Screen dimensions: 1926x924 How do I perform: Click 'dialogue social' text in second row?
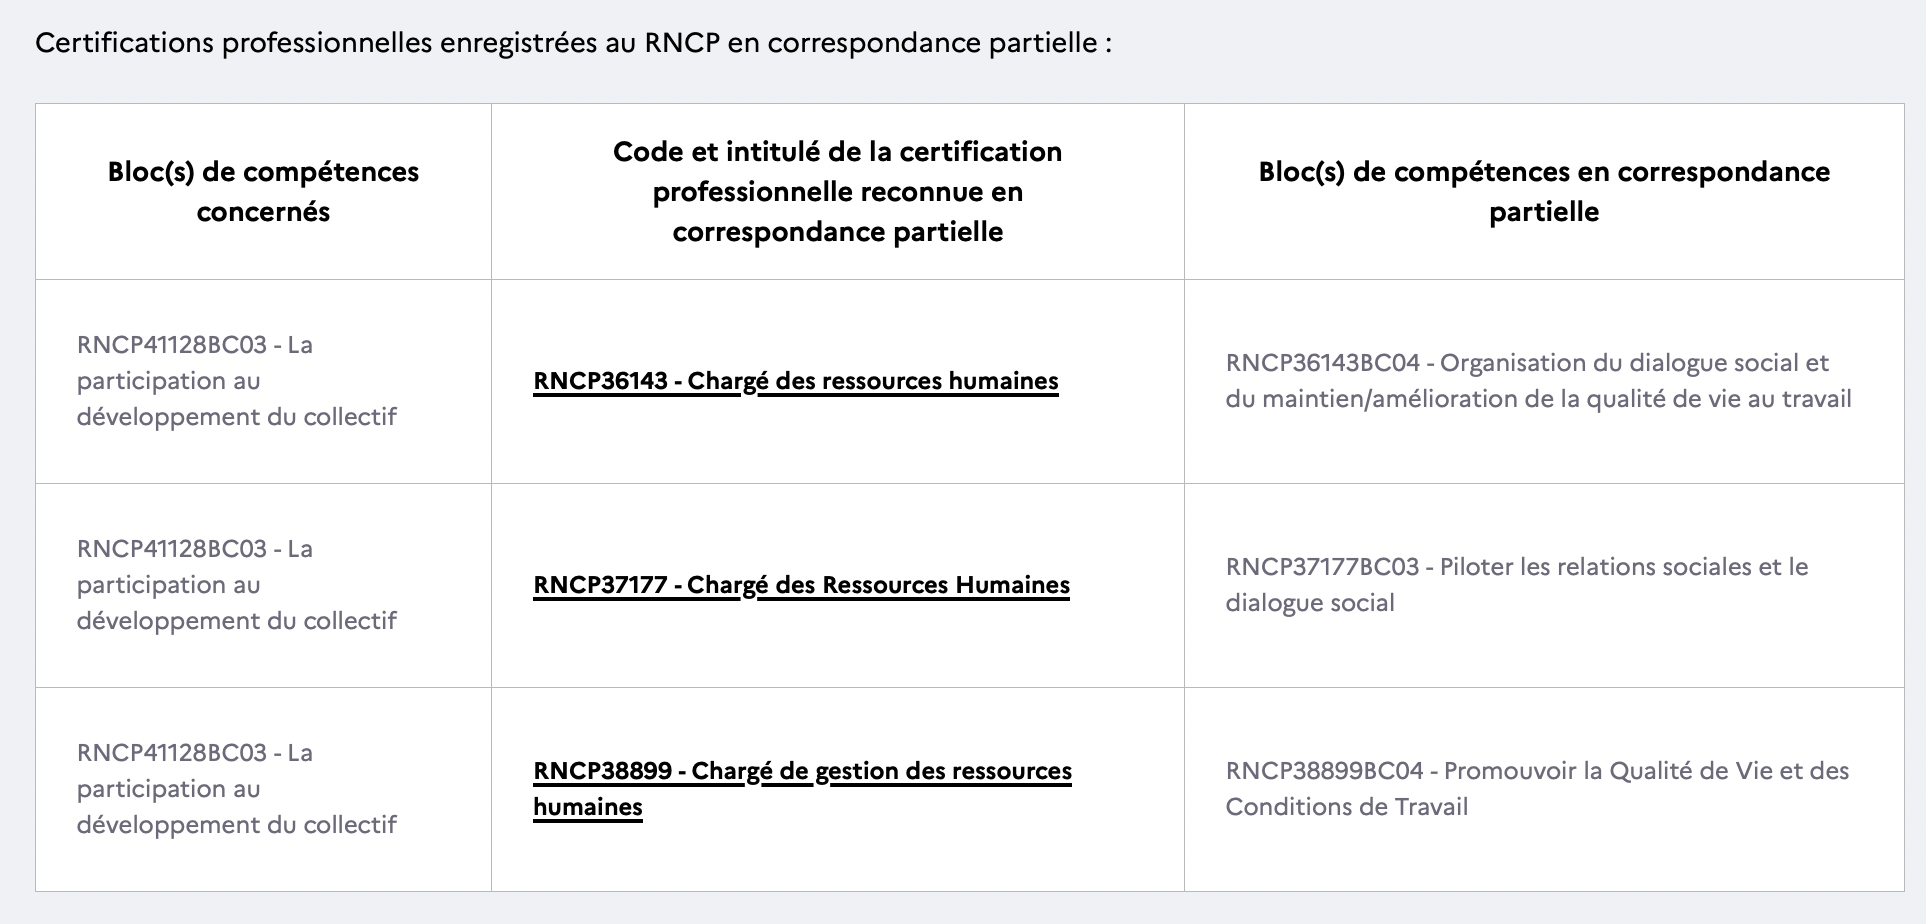coord(1310,603)
